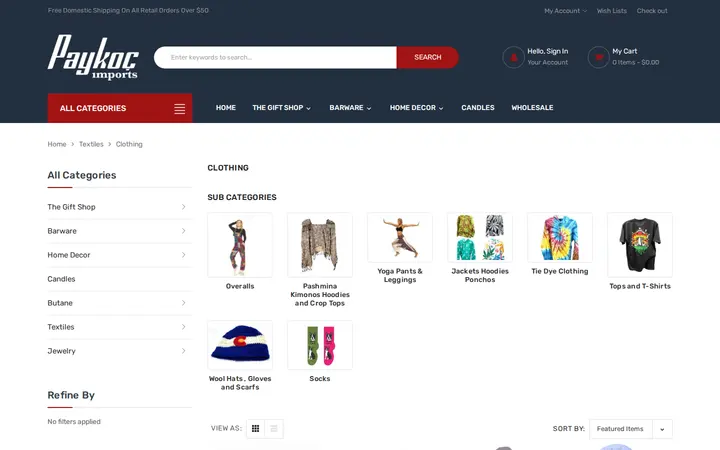Select Barware in the sidebar
Image resolution: width=720 pixels, height=450 pixels.
(62, 231)
